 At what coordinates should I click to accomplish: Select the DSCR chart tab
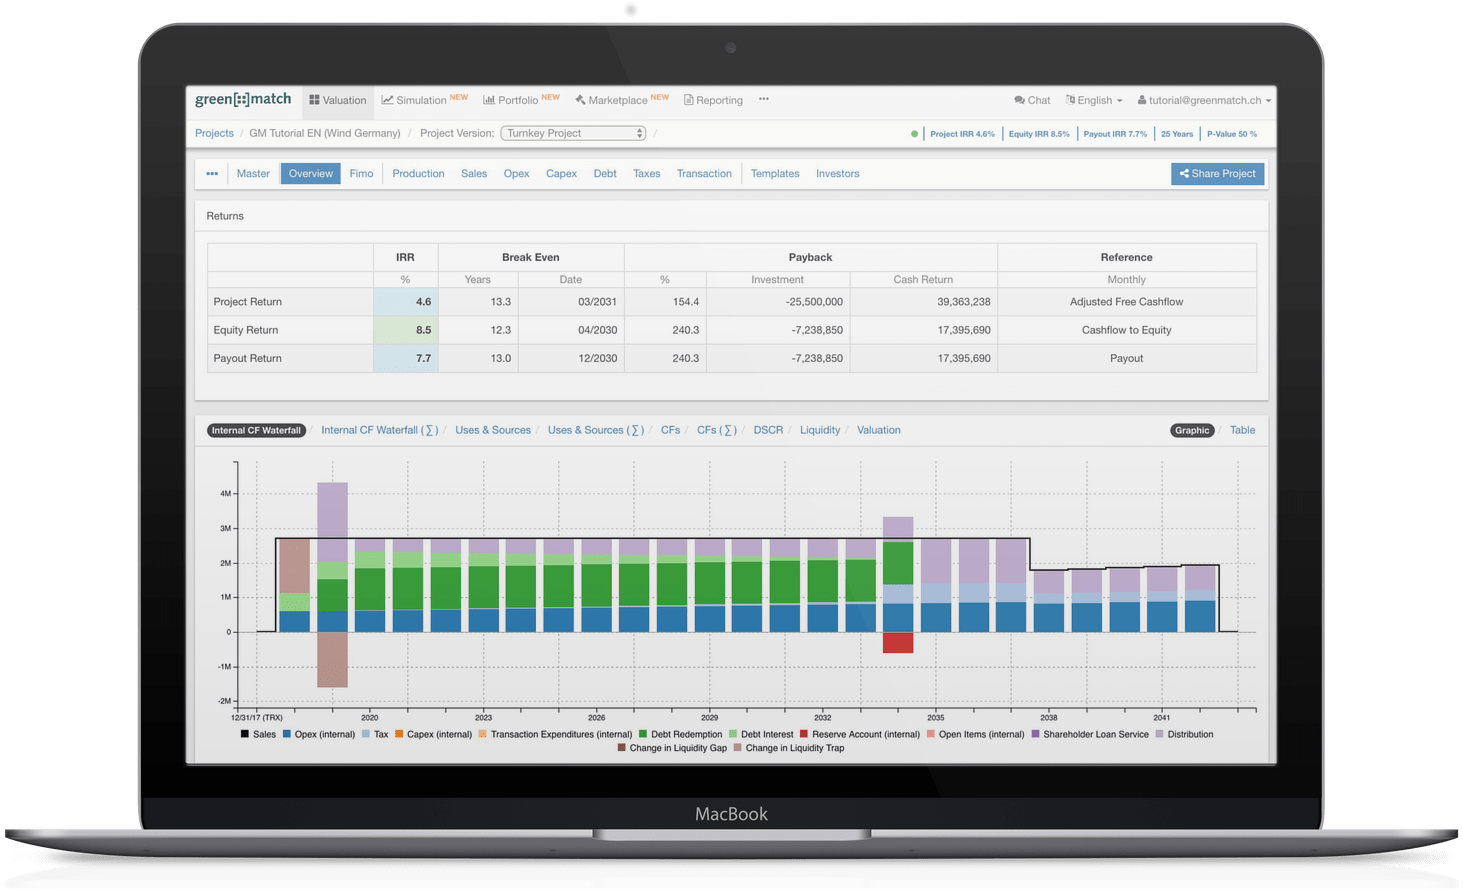point(768,430)
